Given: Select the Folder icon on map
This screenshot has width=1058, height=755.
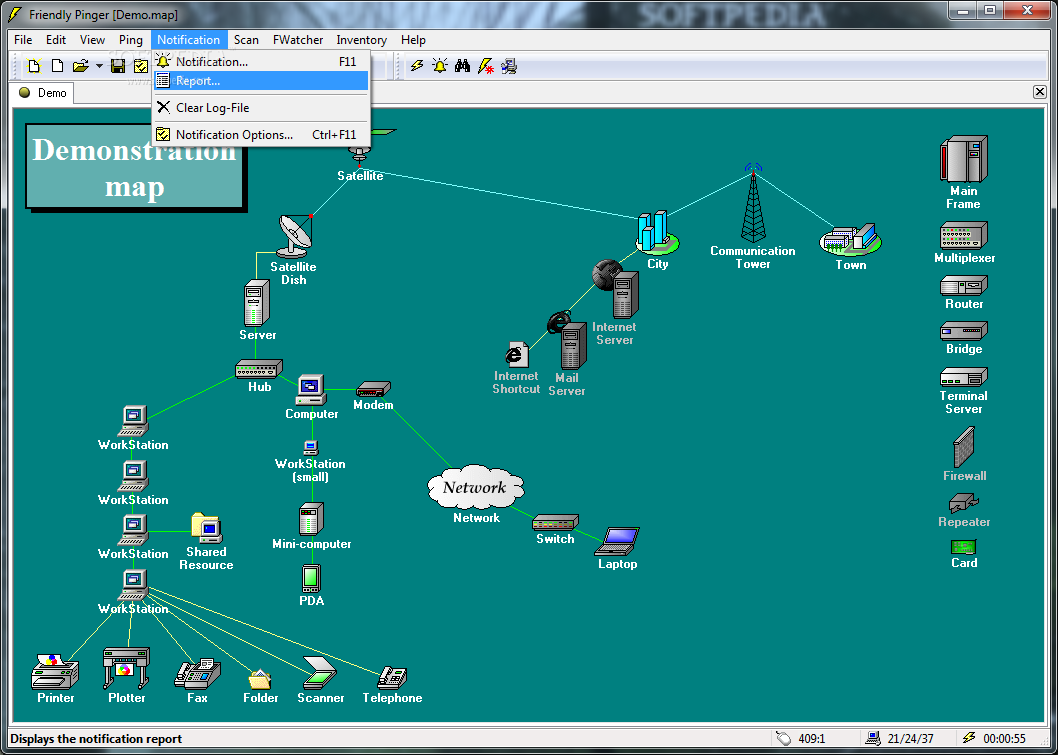Looking at the screenshot, I should tap(260, 678).
